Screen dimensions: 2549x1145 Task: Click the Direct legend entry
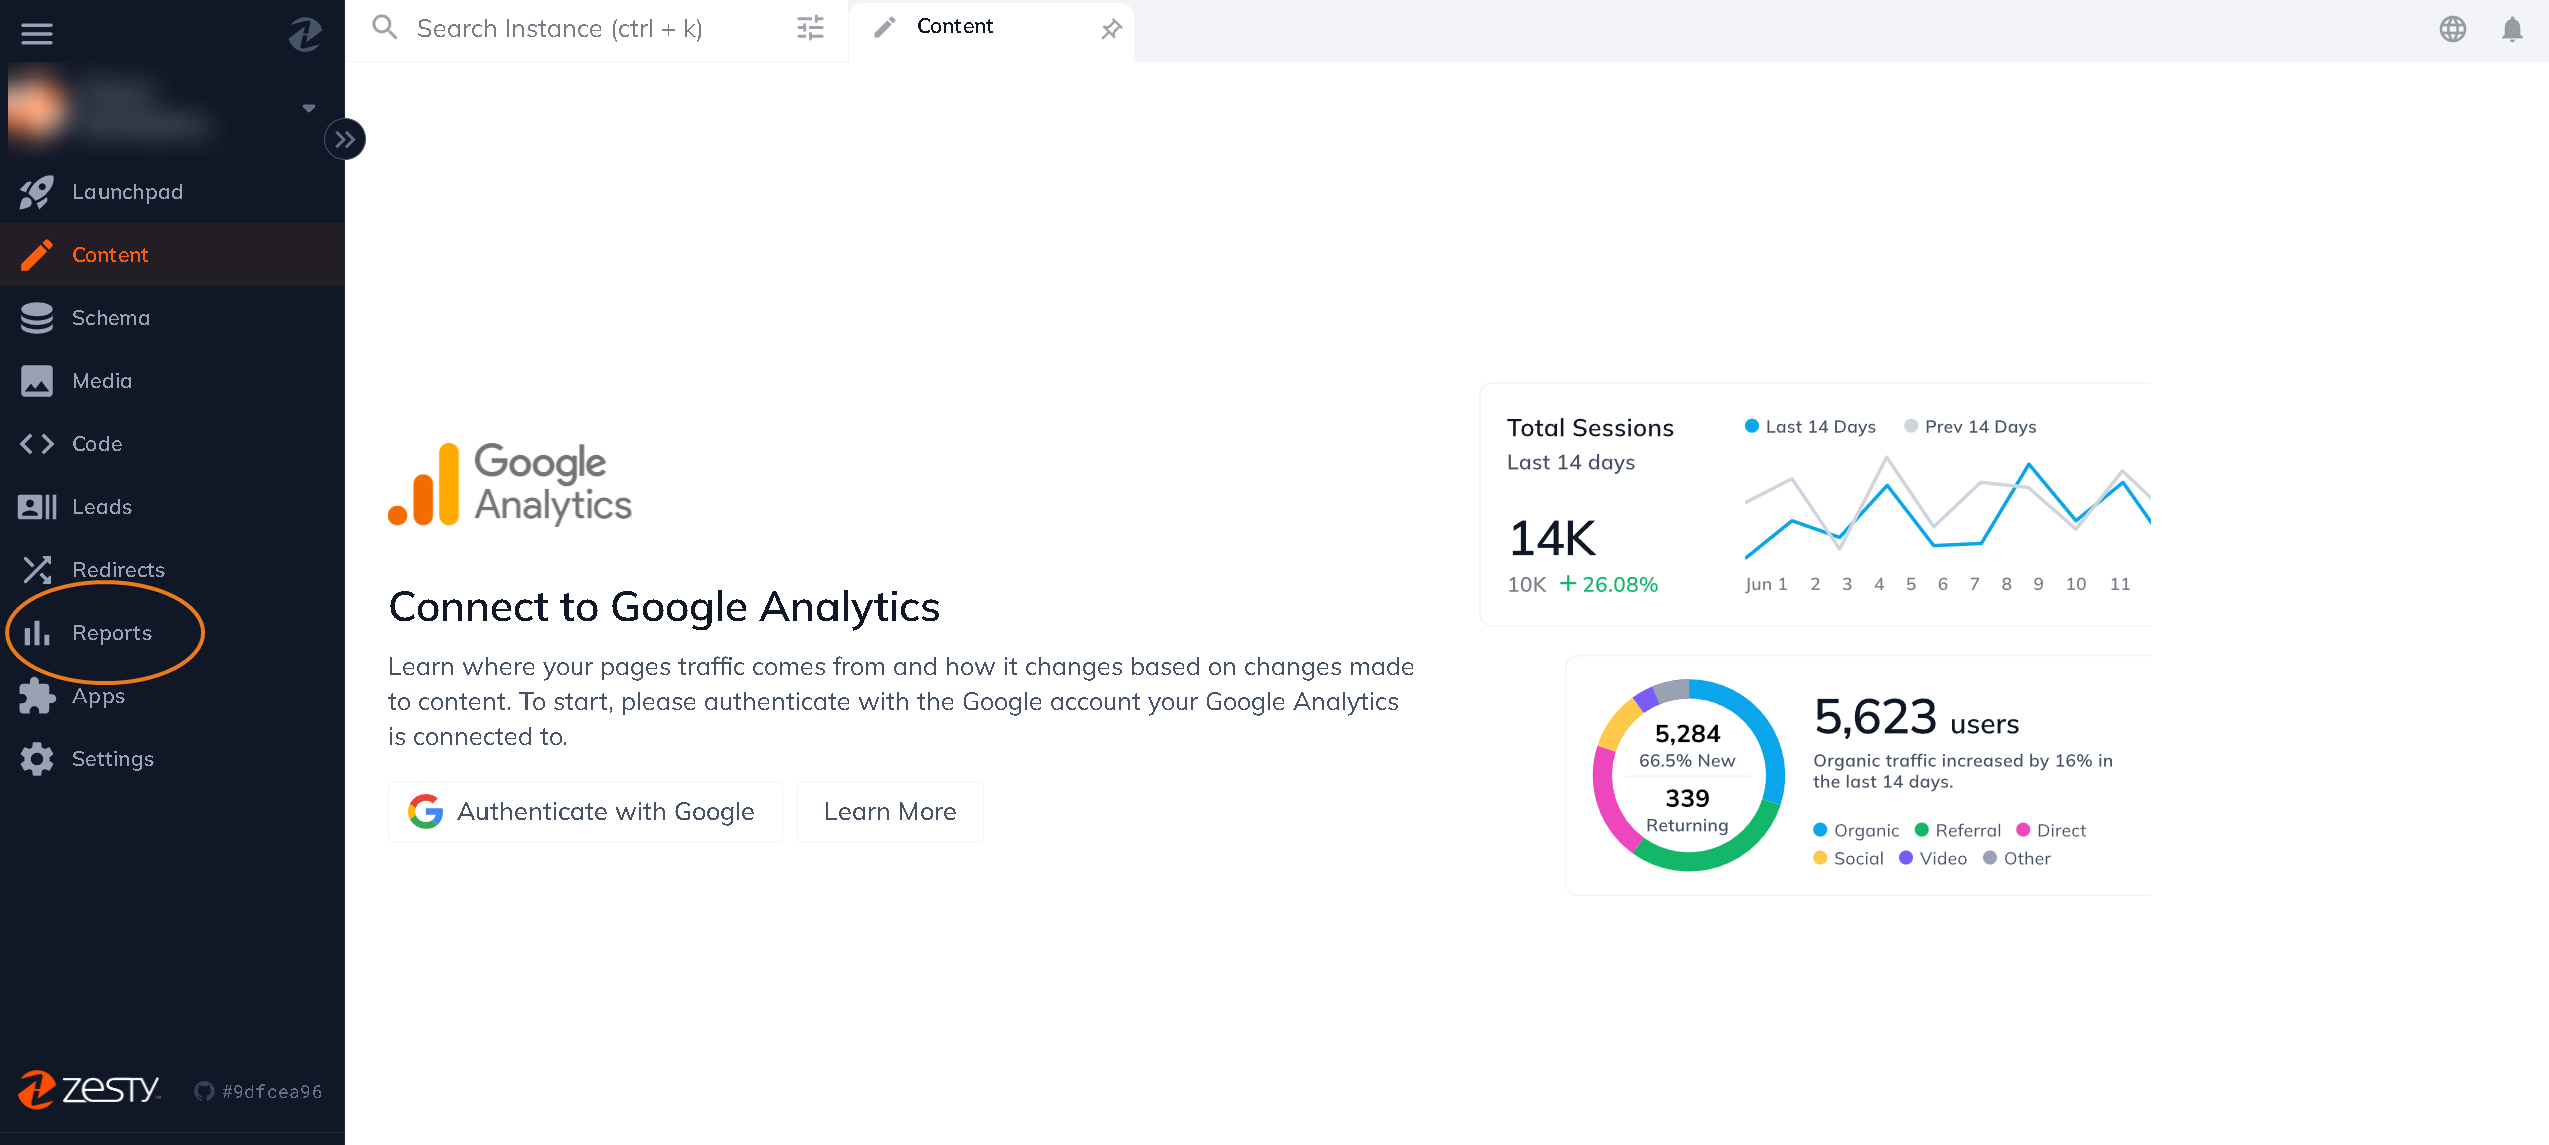pos(2051,830)
